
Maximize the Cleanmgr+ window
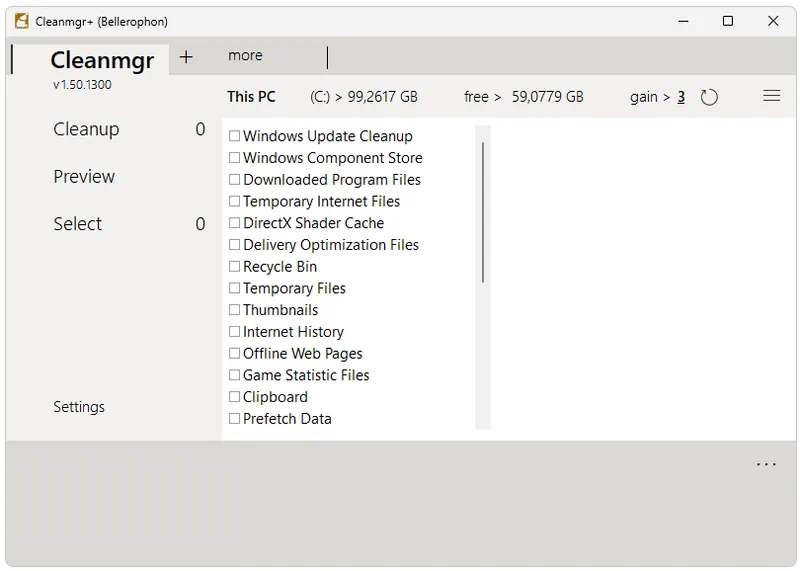point(728,21)
